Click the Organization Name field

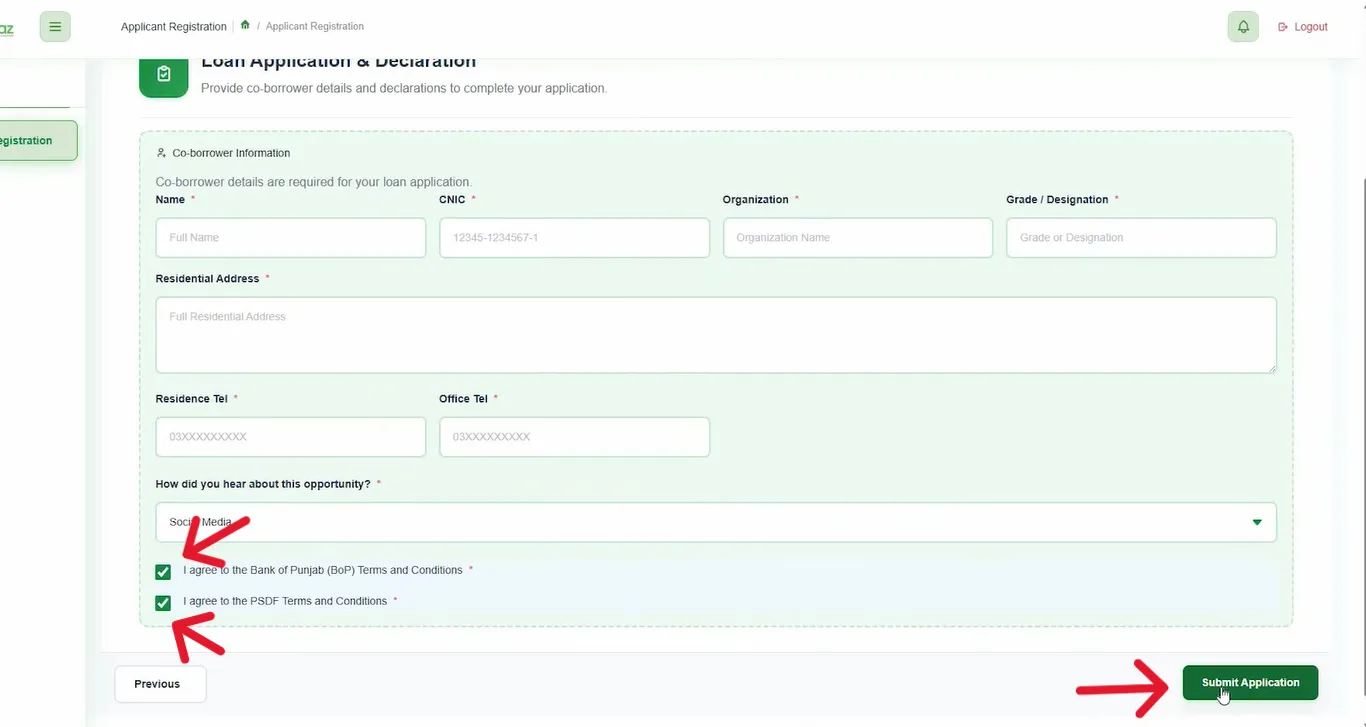click(858, 238)
